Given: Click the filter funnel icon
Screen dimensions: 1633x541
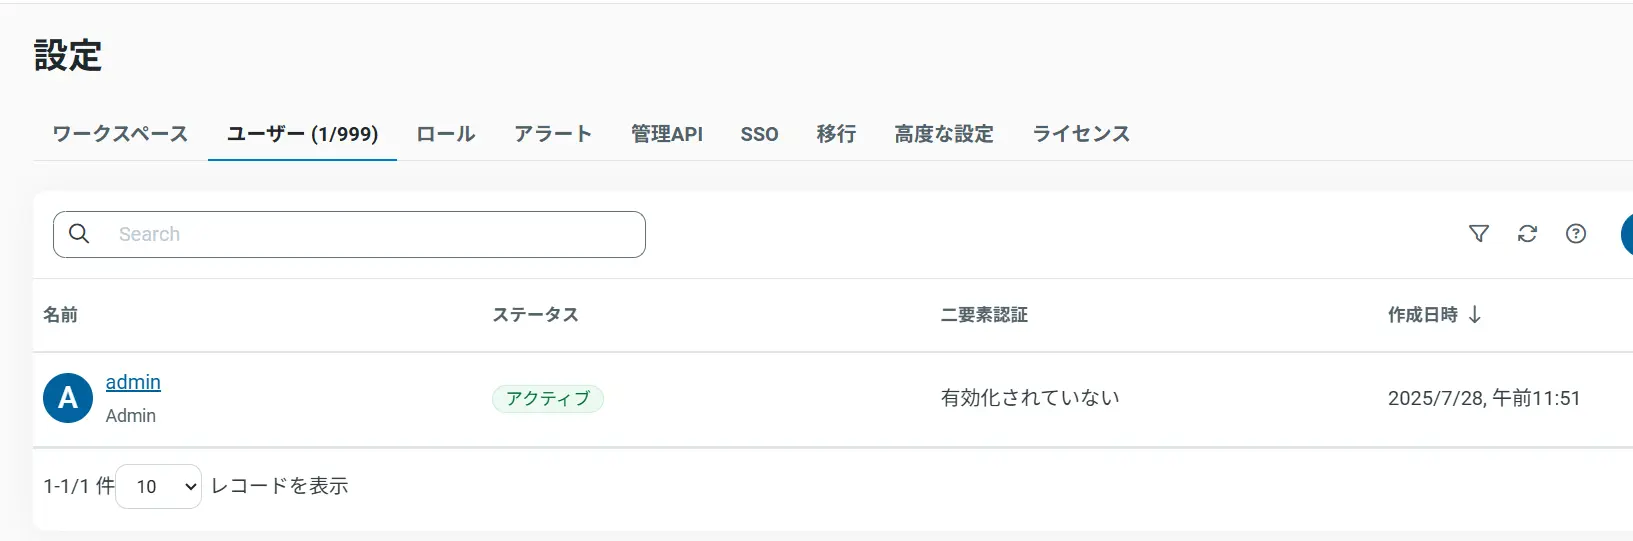Looking at the screenshot, I should (x=1479, y=234).
